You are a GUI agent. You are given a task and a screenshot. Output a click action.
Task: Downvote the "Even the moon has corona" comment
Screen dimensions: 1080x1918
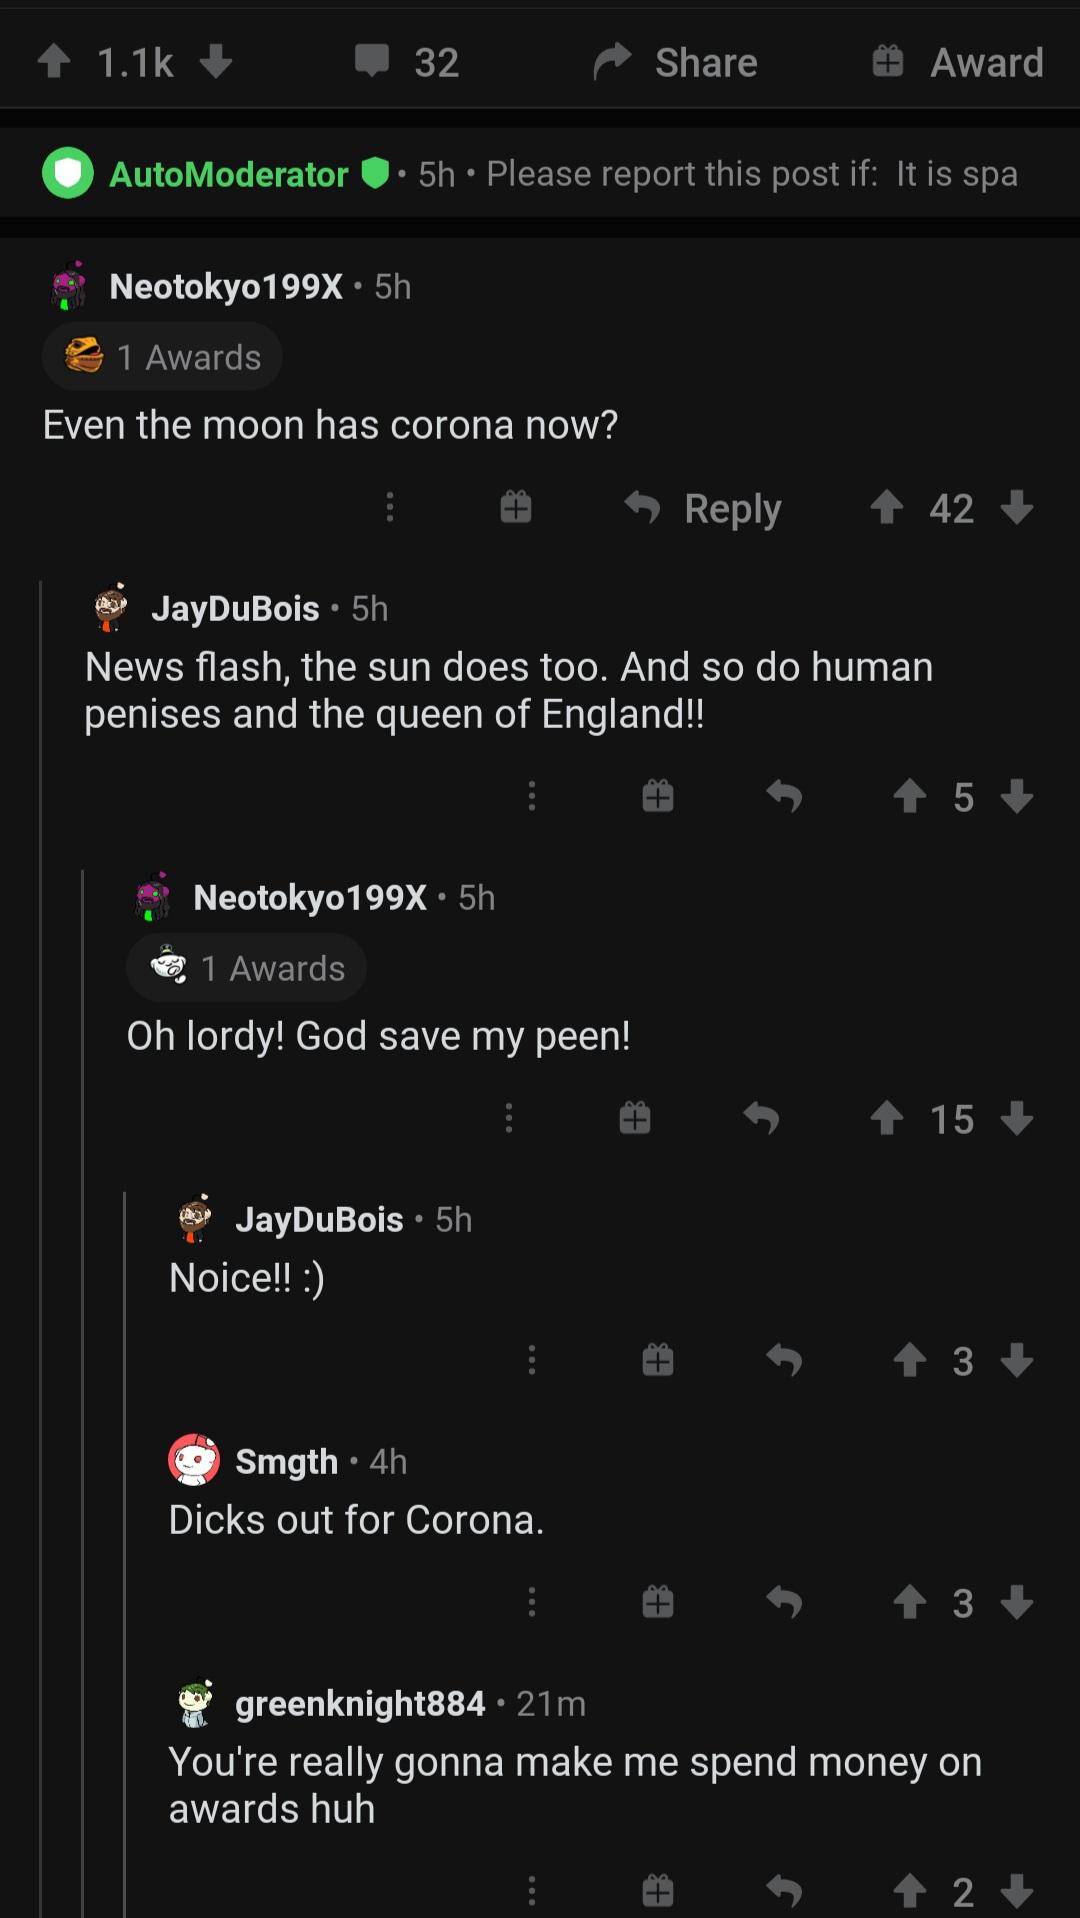1017,508
